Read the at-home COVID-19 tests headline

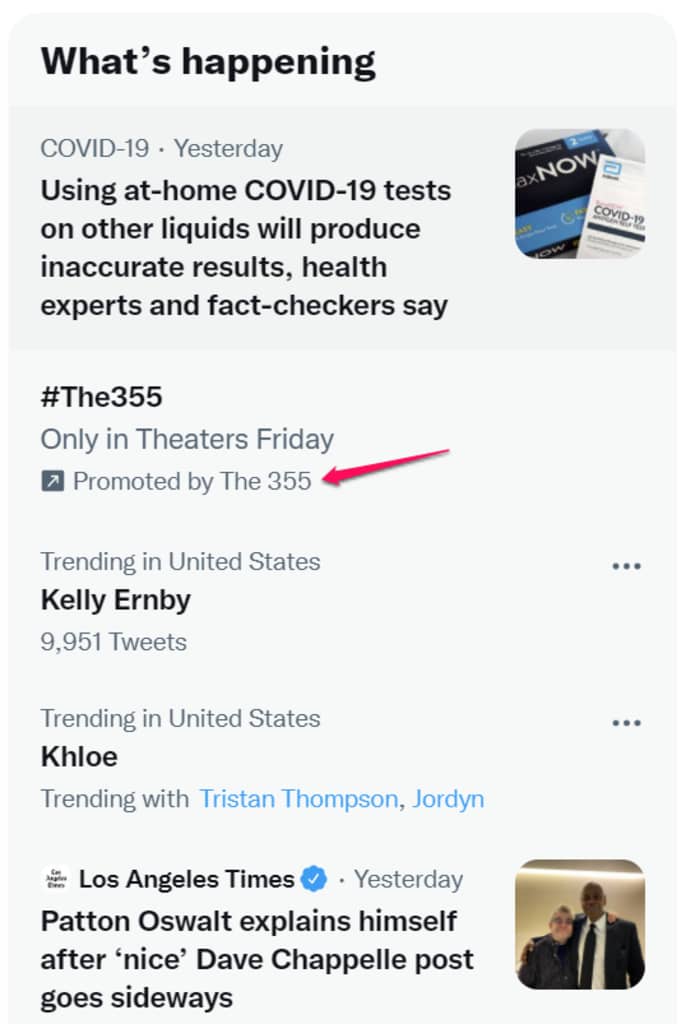click(245, 248)
